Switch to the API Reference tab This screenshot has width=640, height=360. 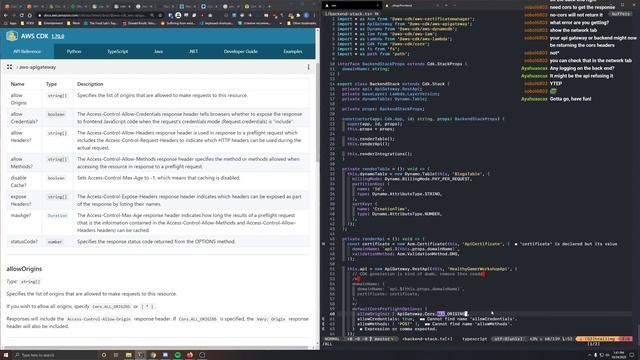pyautogui.click(x=27, y=51)
